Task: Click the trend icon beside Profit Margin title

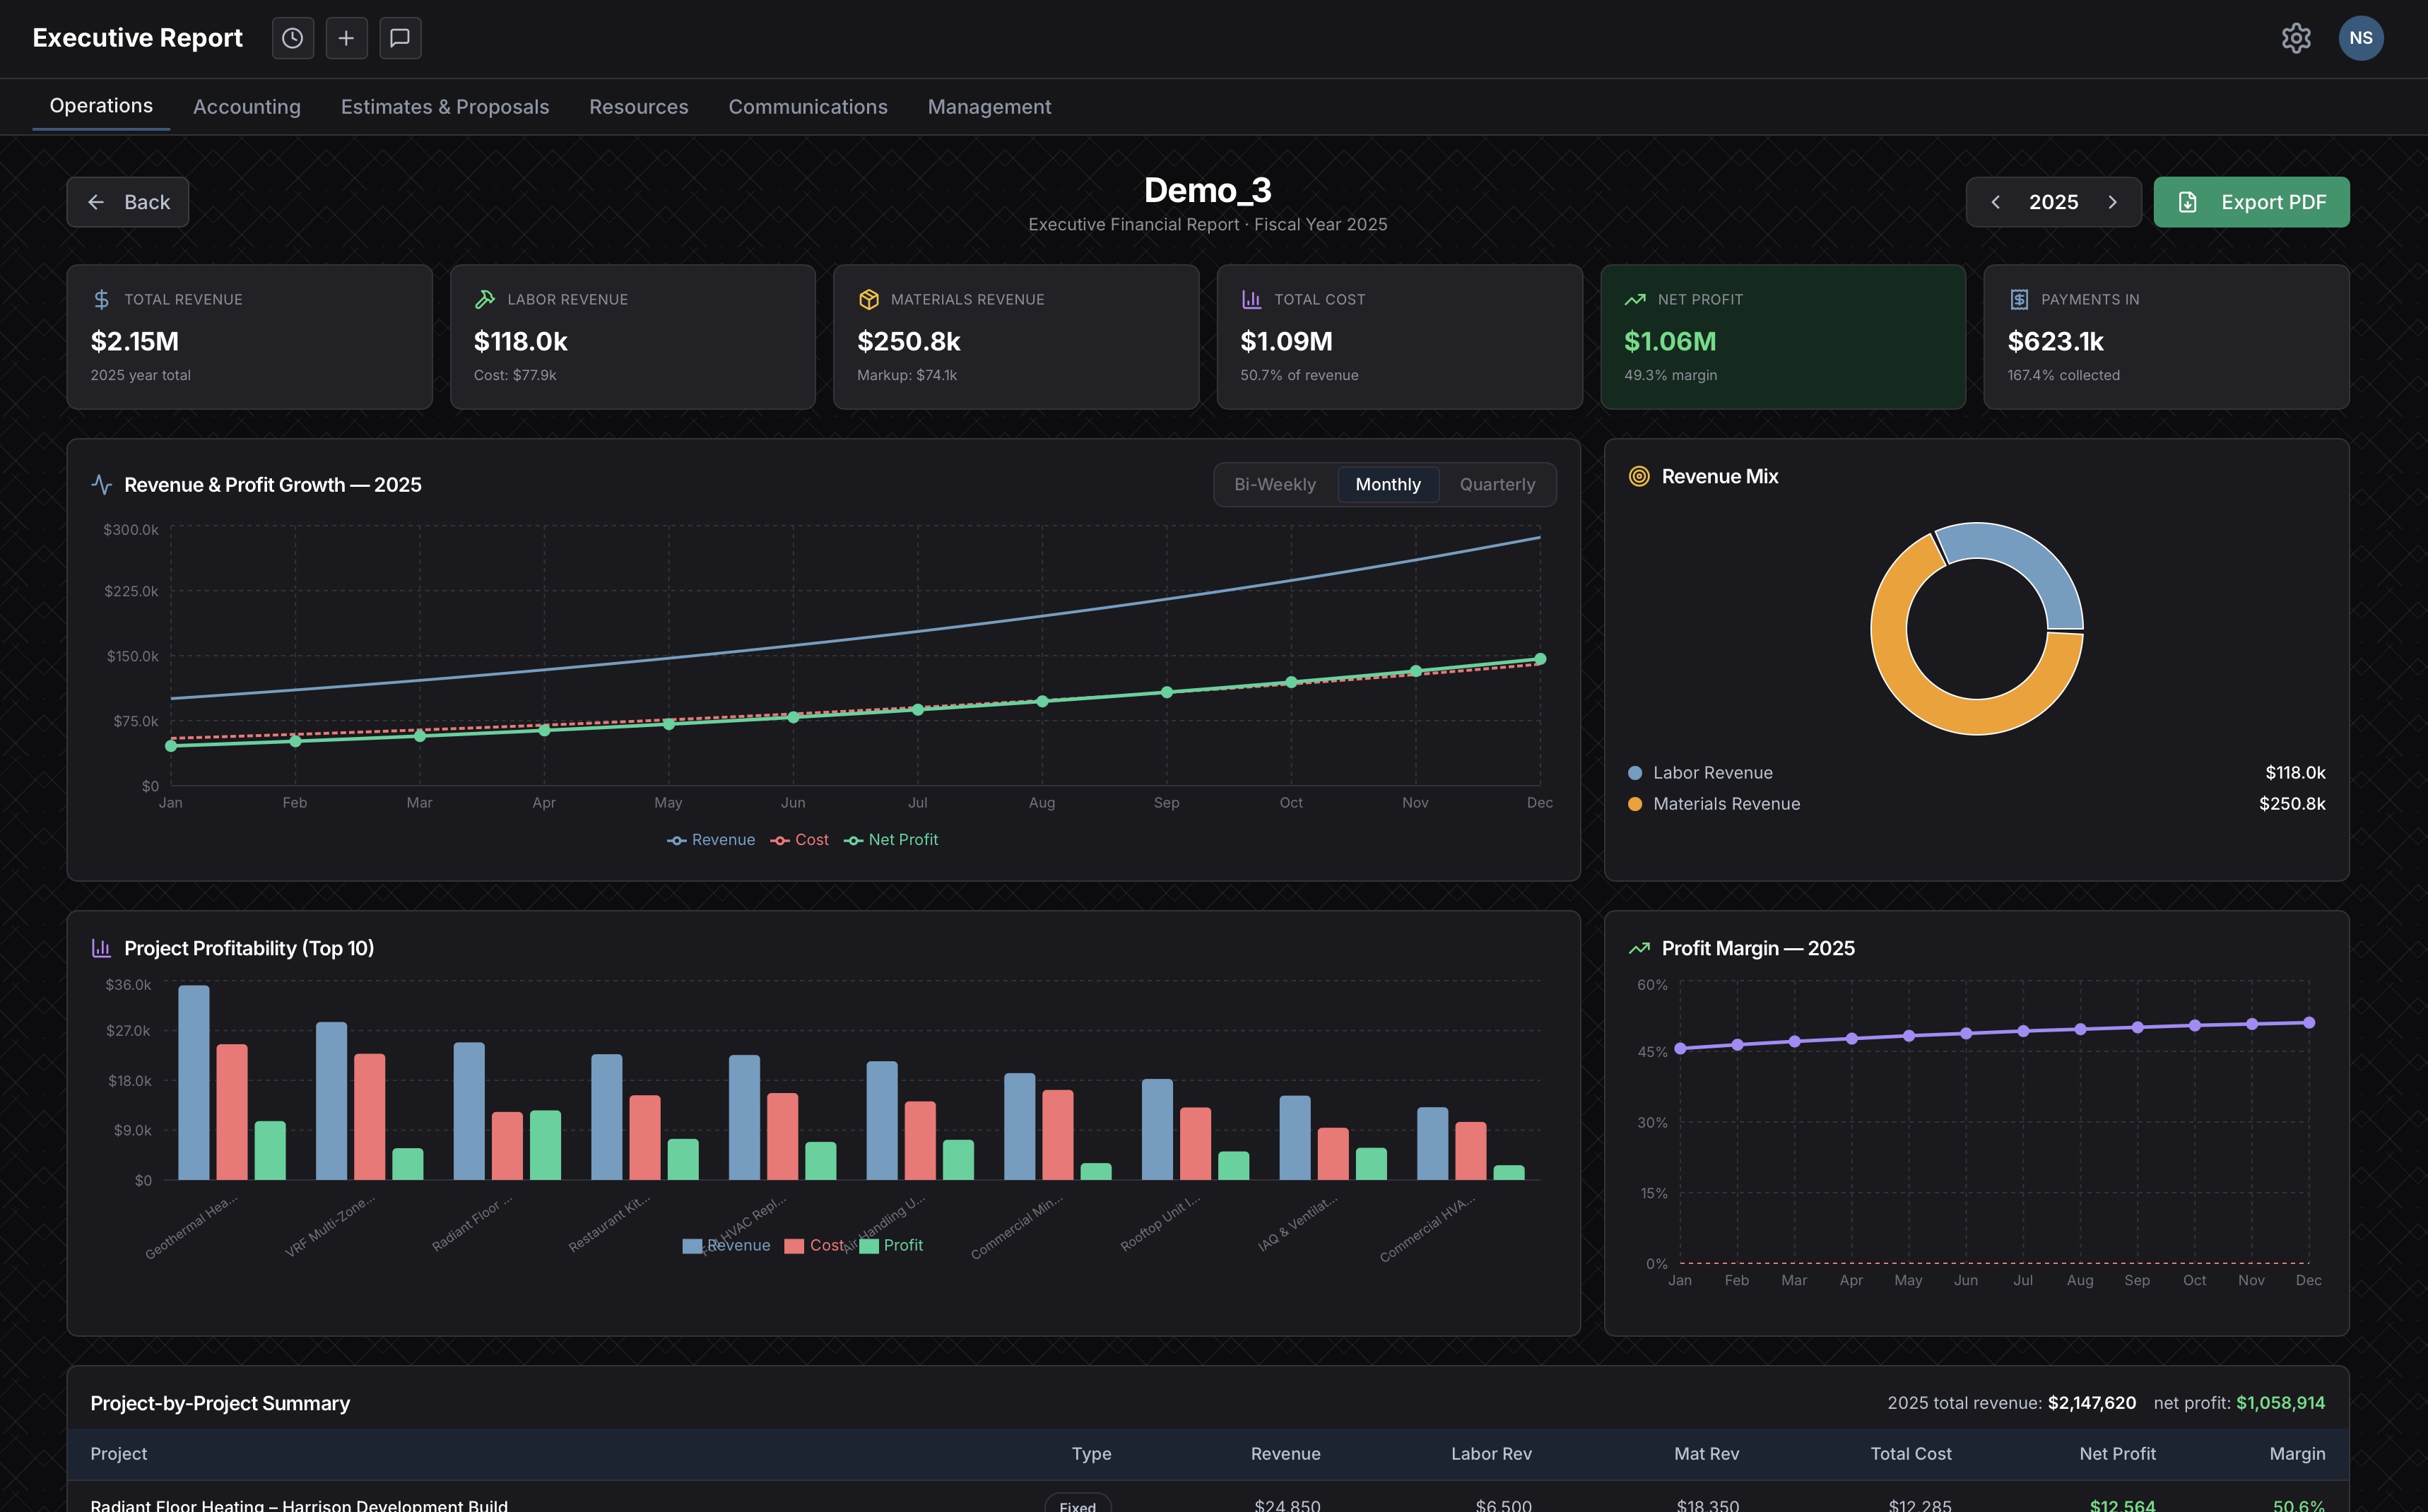Action: [x=1639, y=948]
